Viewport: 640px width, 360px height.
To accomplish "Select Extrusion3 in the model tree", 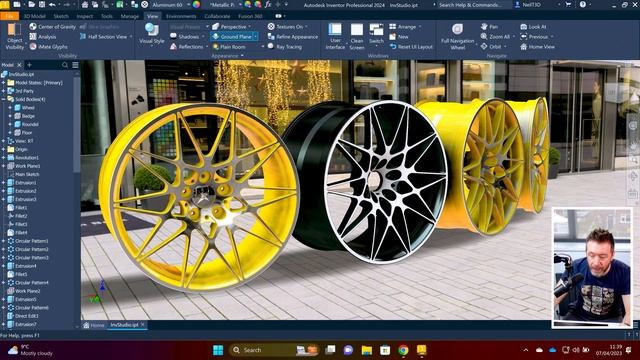I will point(22,199).
